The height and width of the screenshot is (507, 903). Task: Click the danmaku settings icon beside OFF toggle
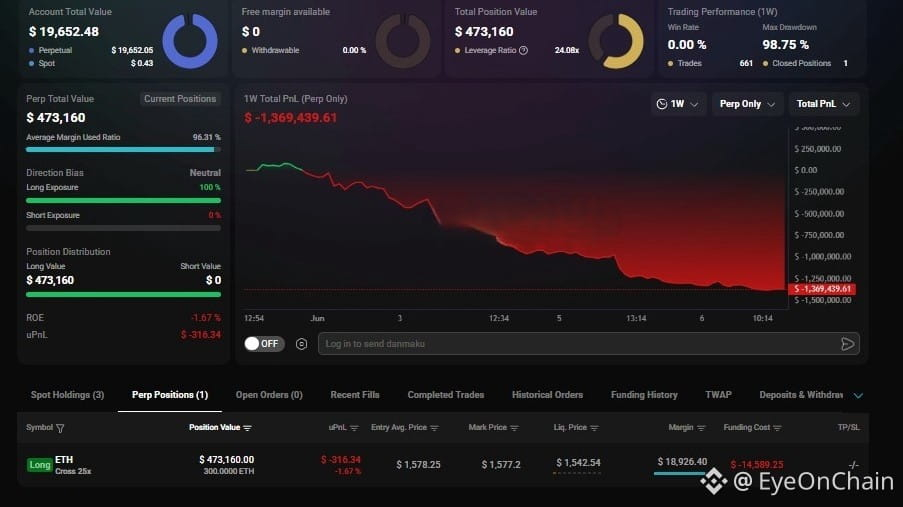(x=301, y=344)
